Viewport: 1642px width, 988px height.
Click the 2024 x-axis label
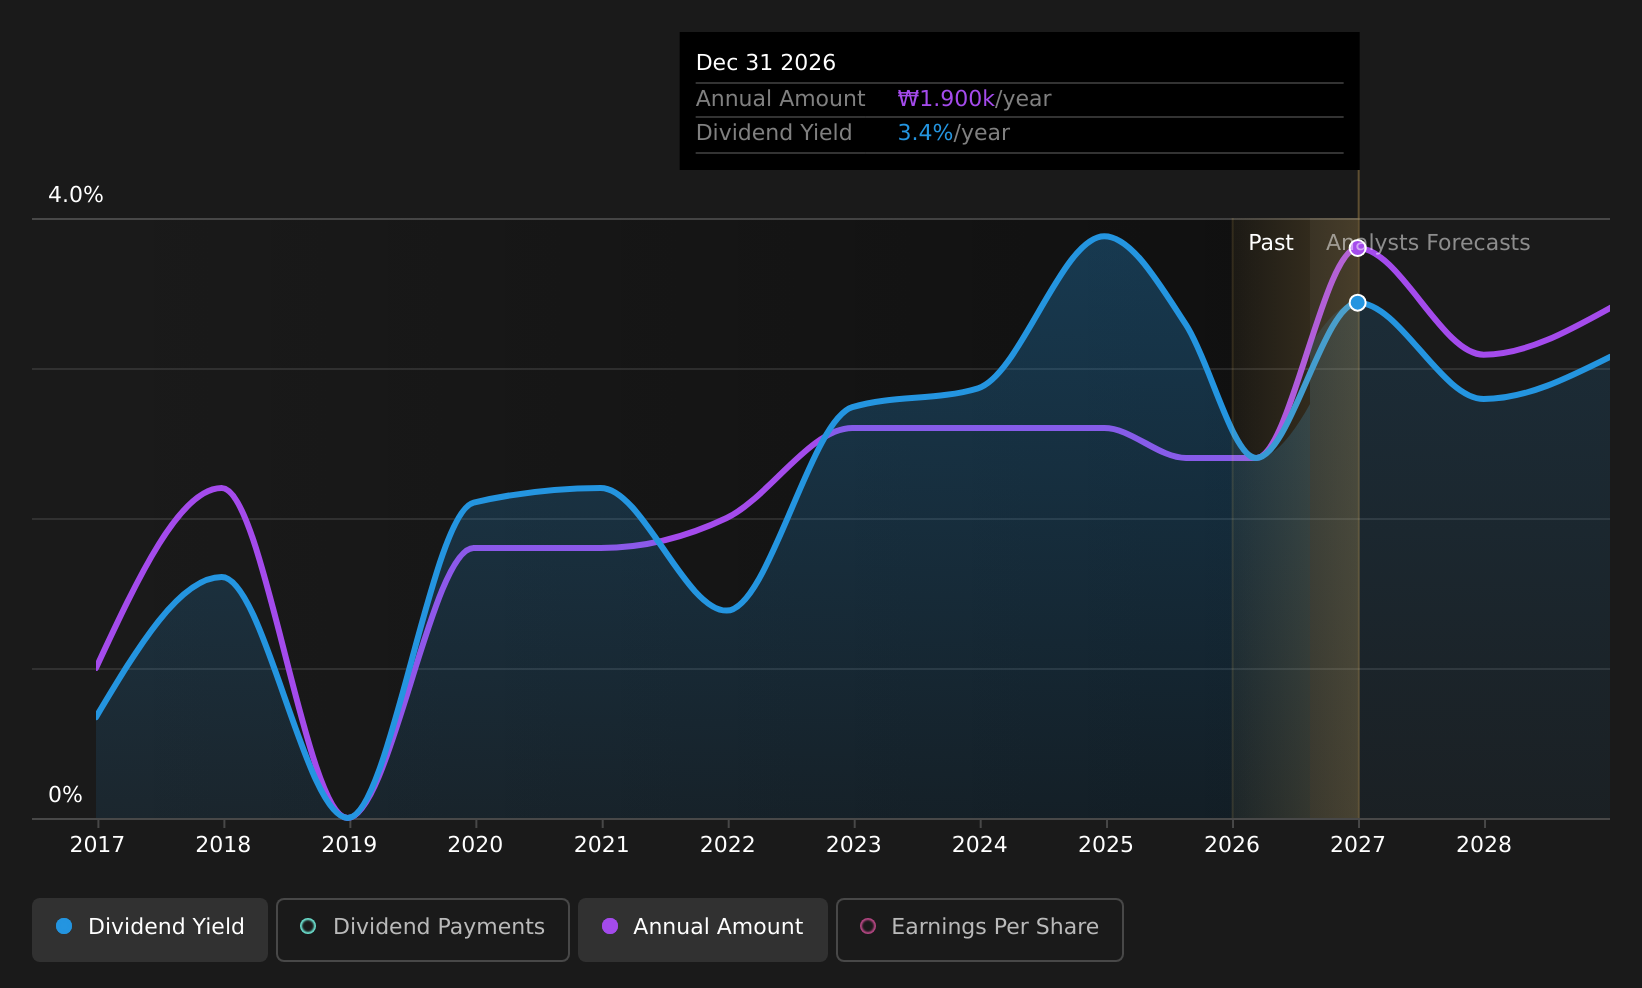pos(979,845)
